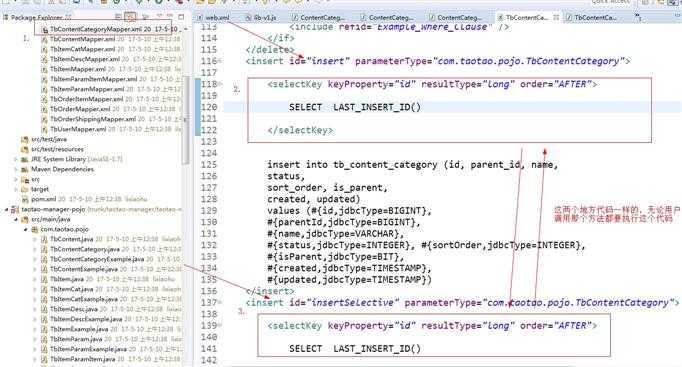Click the pom.xml file icon
The width and height of the screenshot is (682, 367).
(x=25, y=199)
